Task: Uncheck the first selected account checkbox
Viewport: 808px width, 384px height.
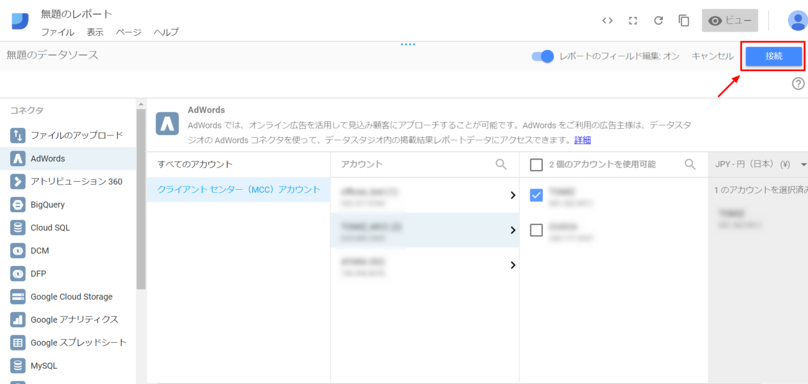Action: point(536,195)
